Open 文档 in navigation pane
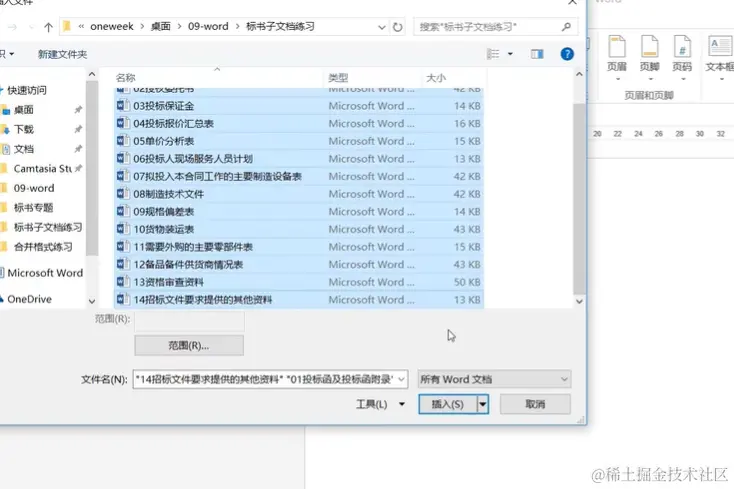Viewport: 734px width, 489px height. pyautogui.click(x=23, y=149)
